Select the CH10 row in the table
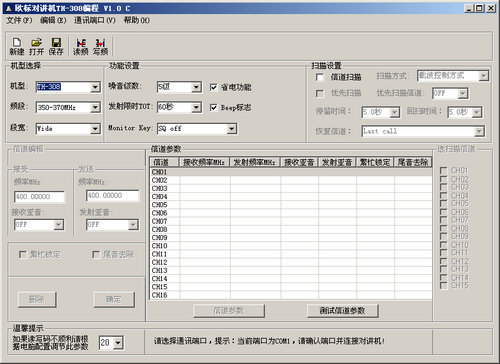The image size is (500, 364). click(x=291, y=246)
